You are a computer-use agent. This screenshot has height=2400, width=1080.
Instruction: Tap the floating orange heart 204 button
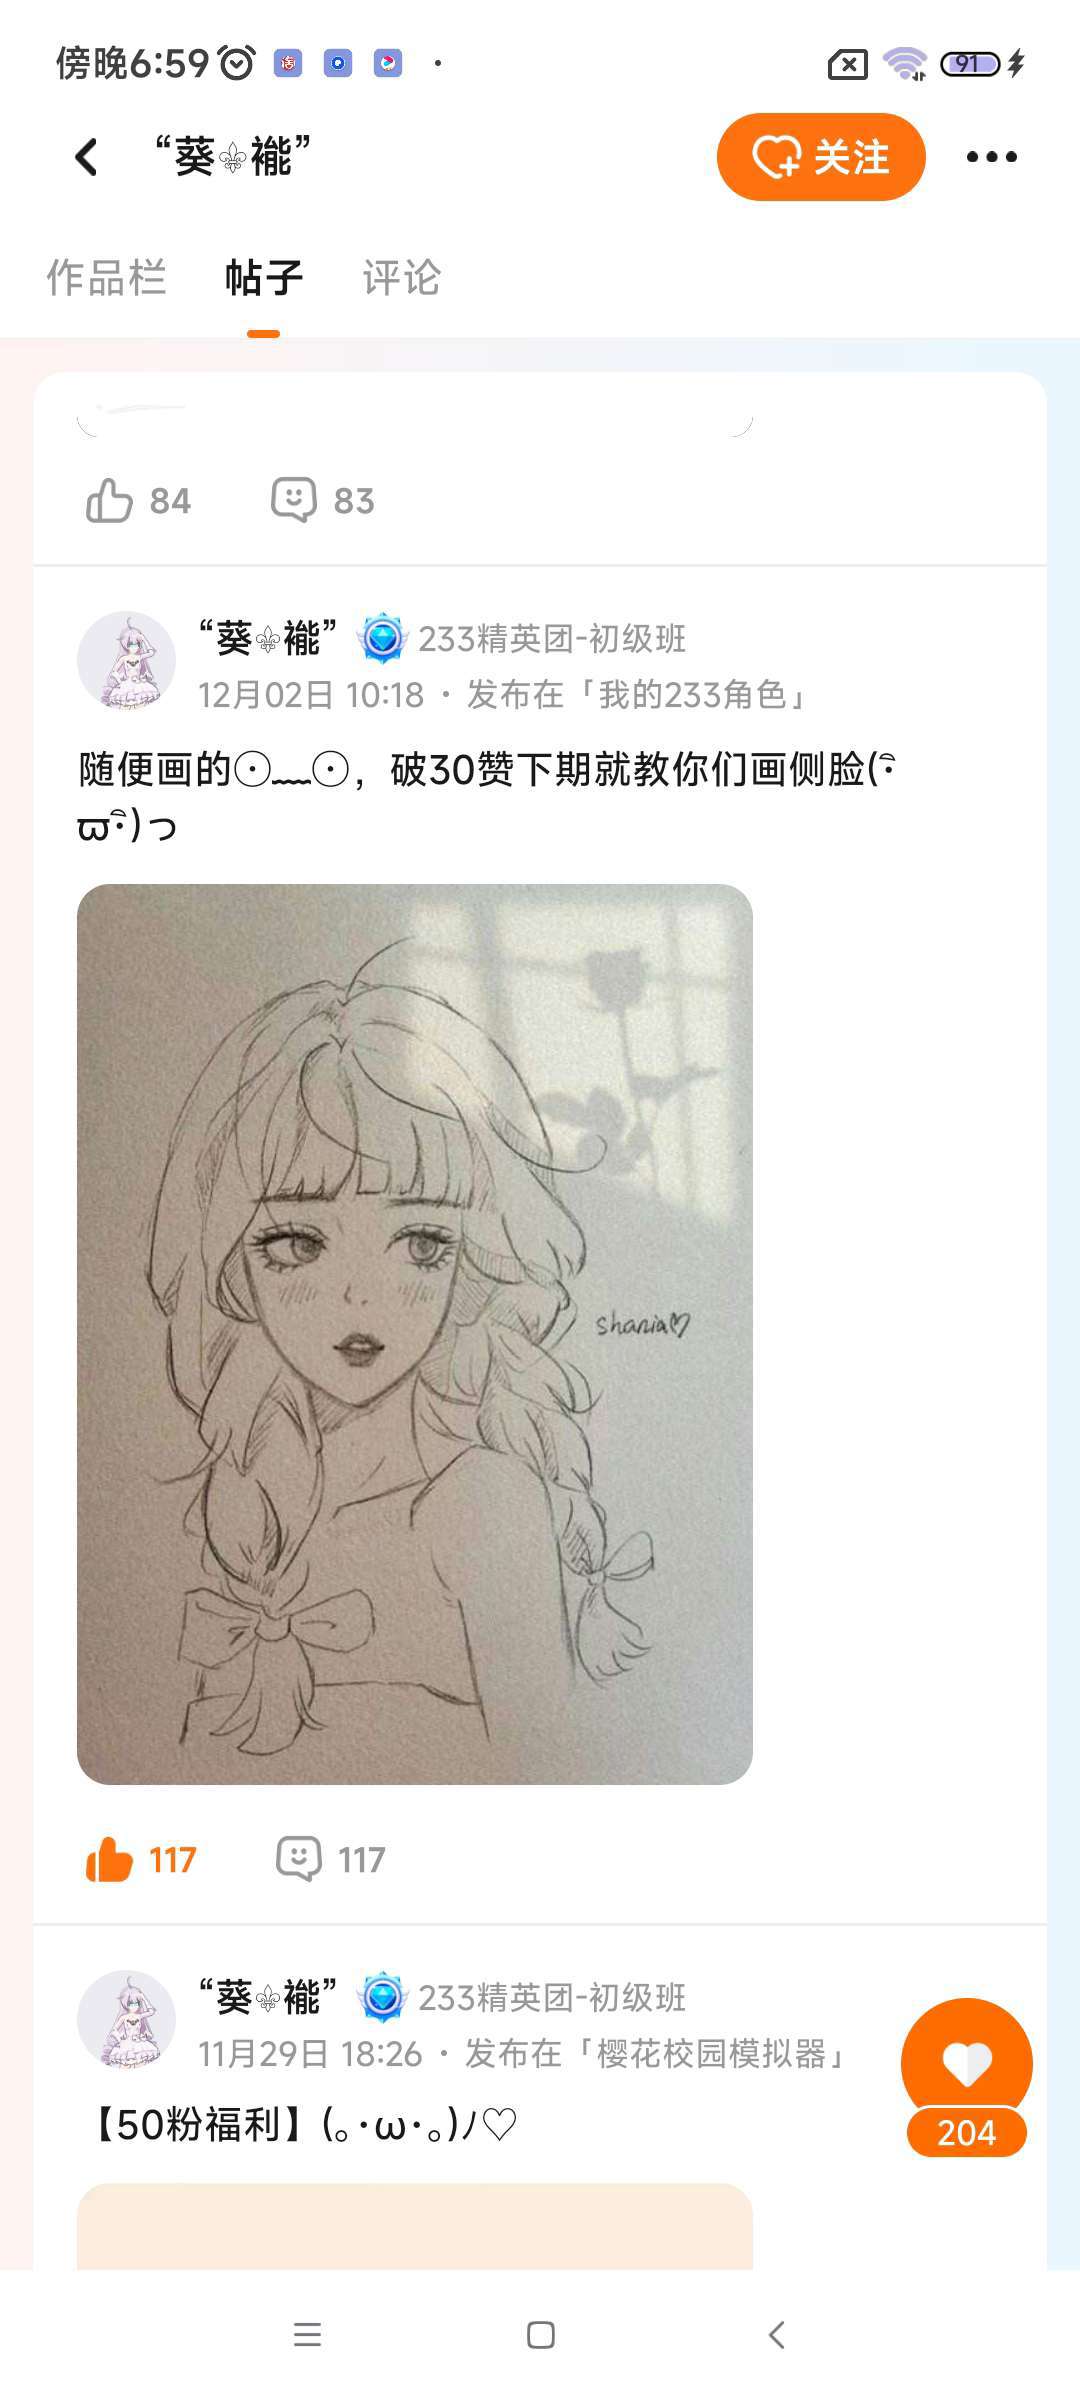pos(966,2077)
